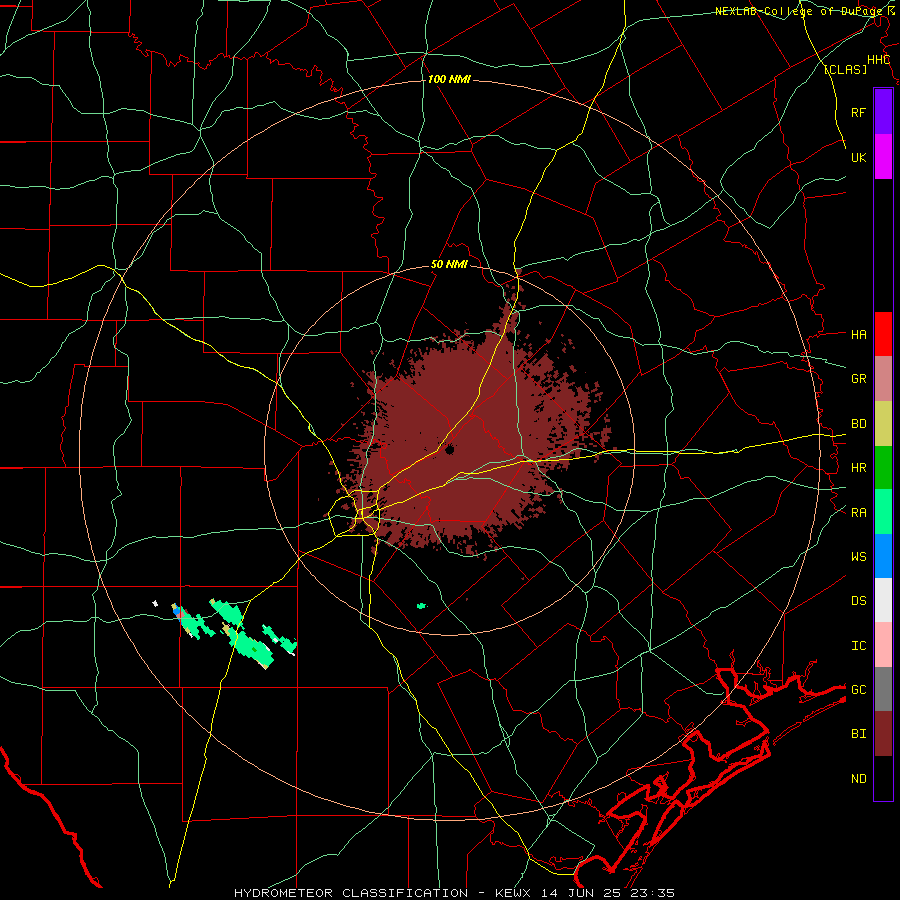Select the WS blue legend swatch

click(883, 556)
